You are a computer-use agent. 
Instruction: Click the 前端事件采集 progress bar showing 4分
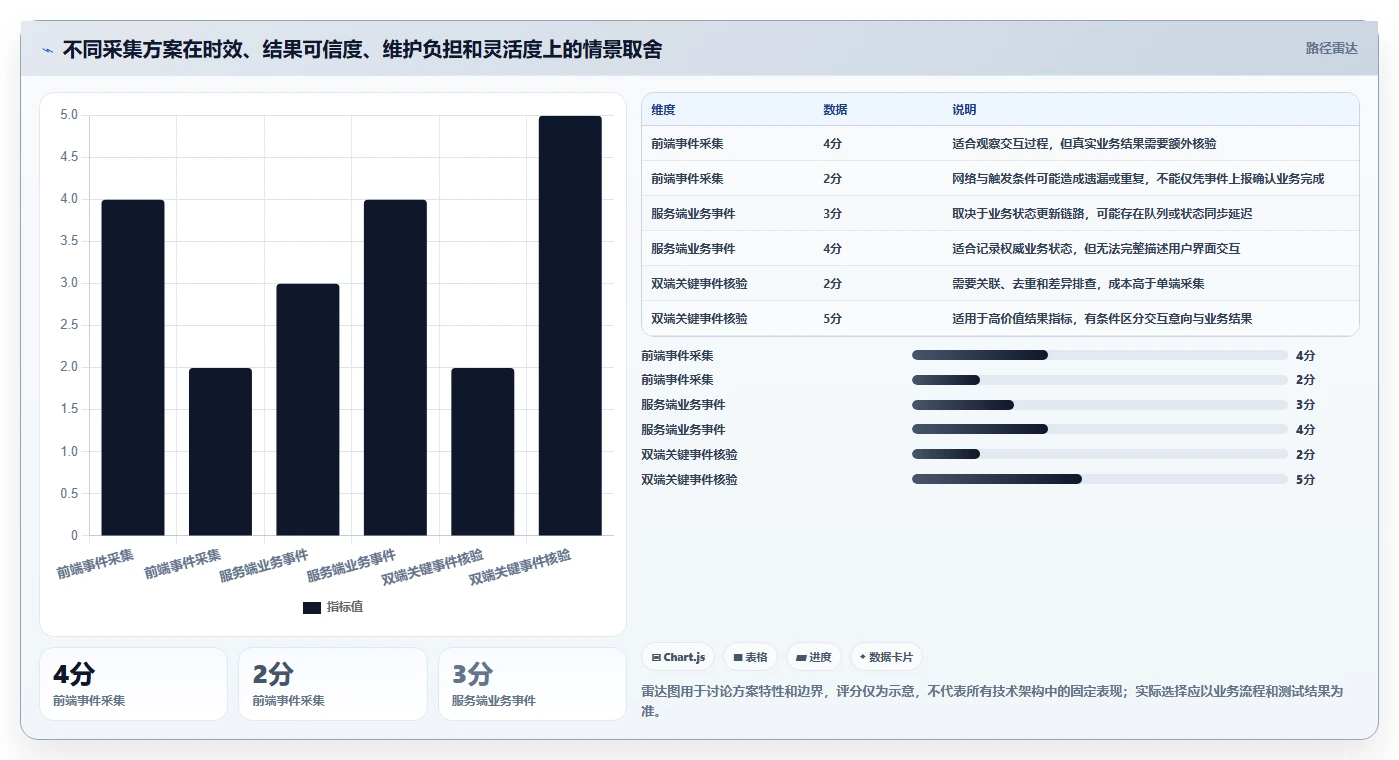pyautogui.click(x=1100, y=355)
